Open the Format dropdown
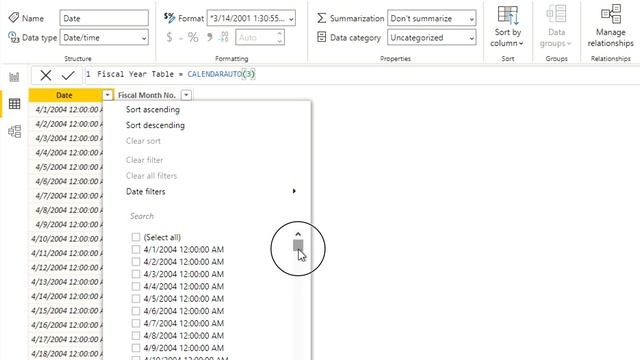The width and height of the screenshot is (640, 360). 291,18
